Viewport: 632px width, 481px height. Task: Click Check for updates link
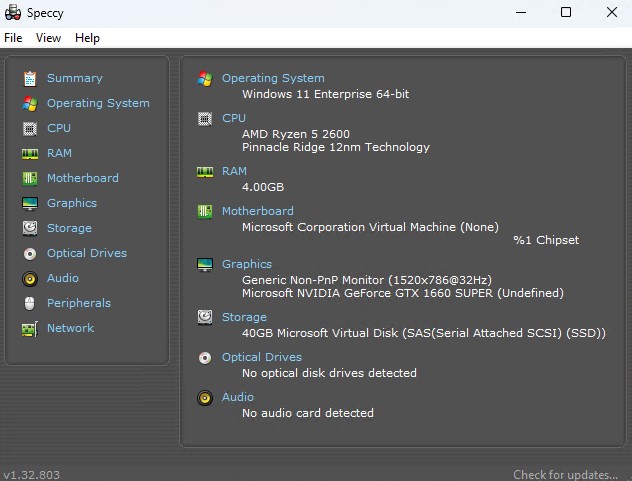565,475
